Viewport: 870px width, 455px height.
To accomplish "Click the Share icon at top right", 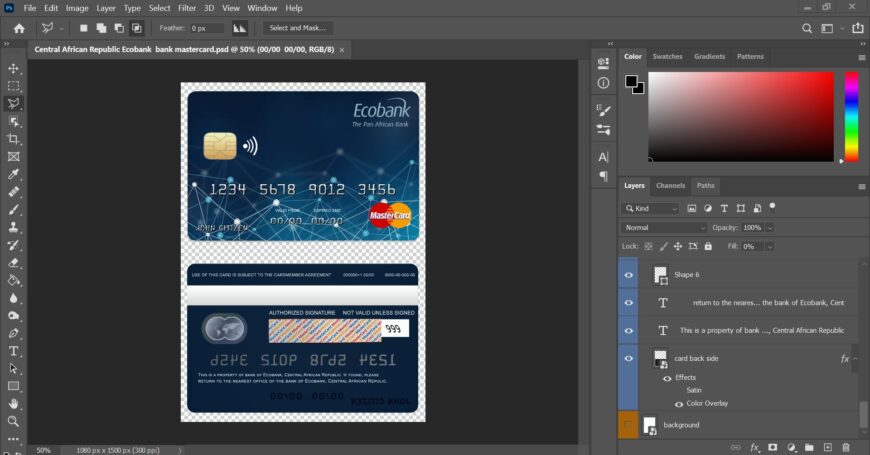I will click(858, 28).
